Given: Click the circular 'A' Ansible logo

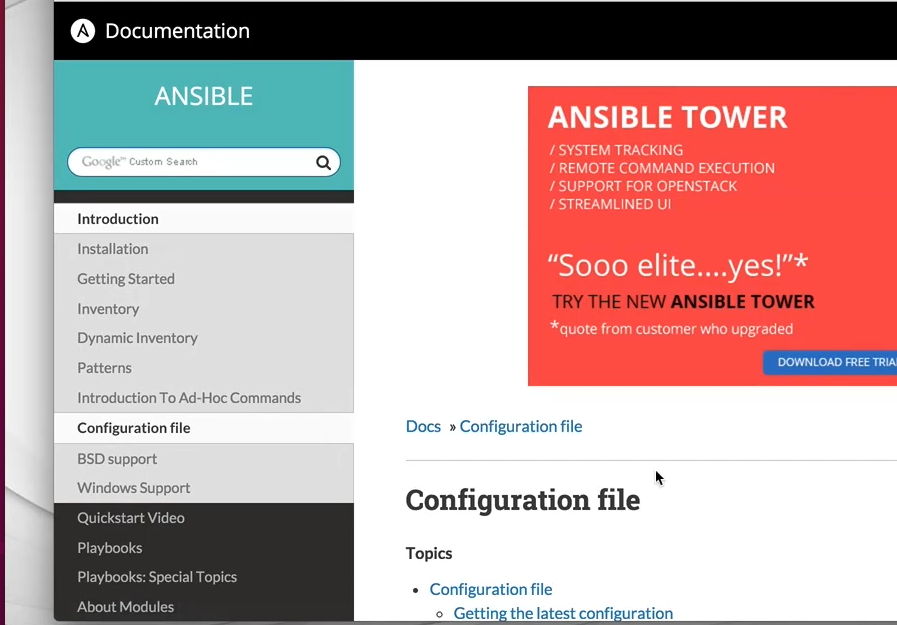Looking at the screenshot, I should click(x=82, y=30).
